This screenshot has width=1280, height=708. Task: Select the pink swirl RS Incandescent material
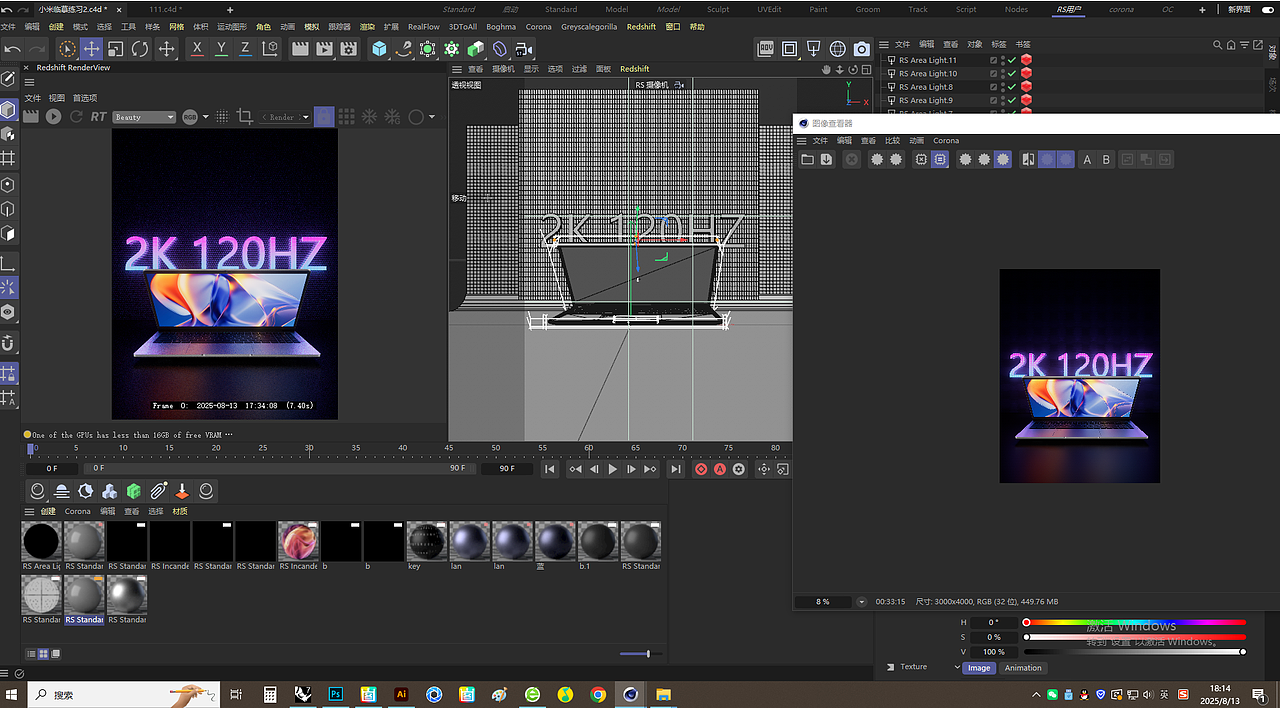click(298, 541)
